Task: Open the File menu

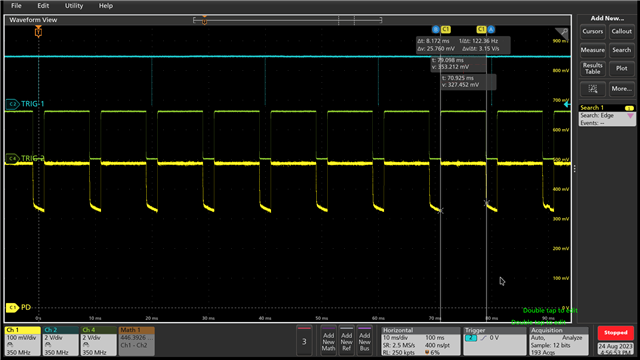Action: pyautogui.click(x=16, y=6)
